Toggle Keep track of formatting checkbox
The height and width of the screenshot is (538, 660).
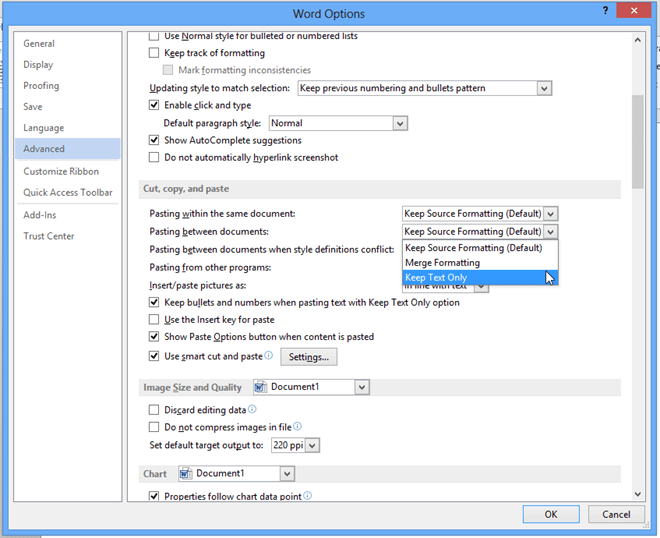pos(154,53)
